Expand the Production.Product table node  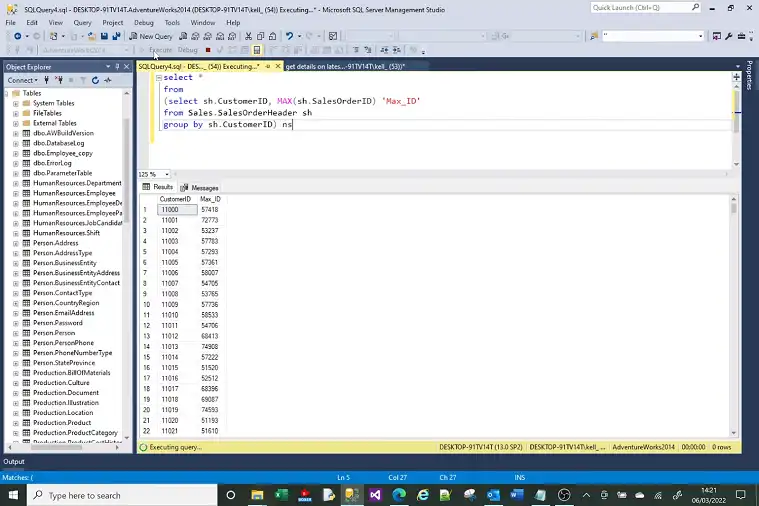pyautogui.click(x=15, y=423)
